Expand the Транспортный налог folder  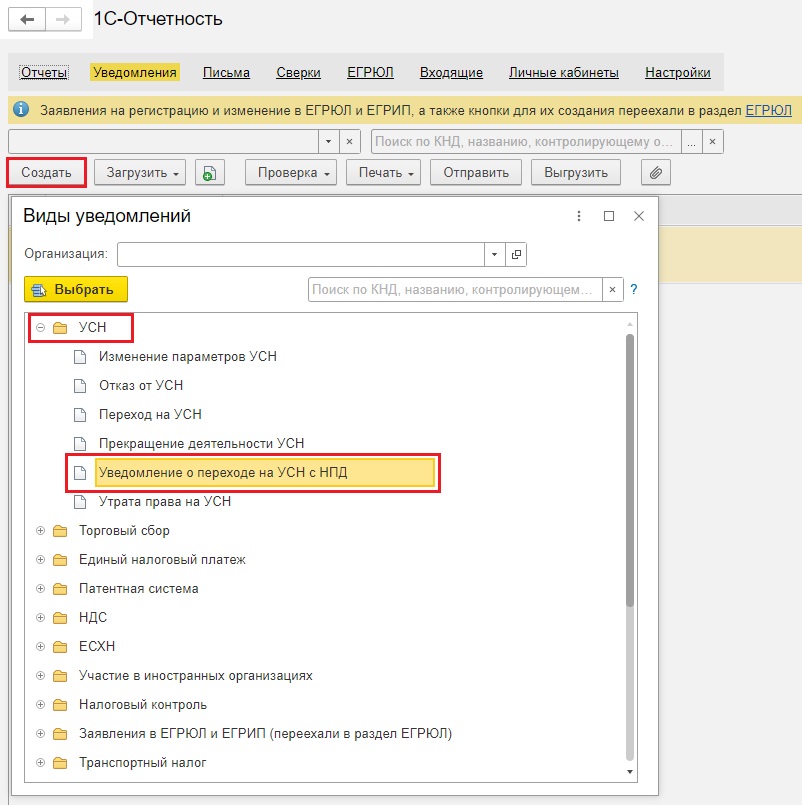pyautogui.click(x=41, y=763)
